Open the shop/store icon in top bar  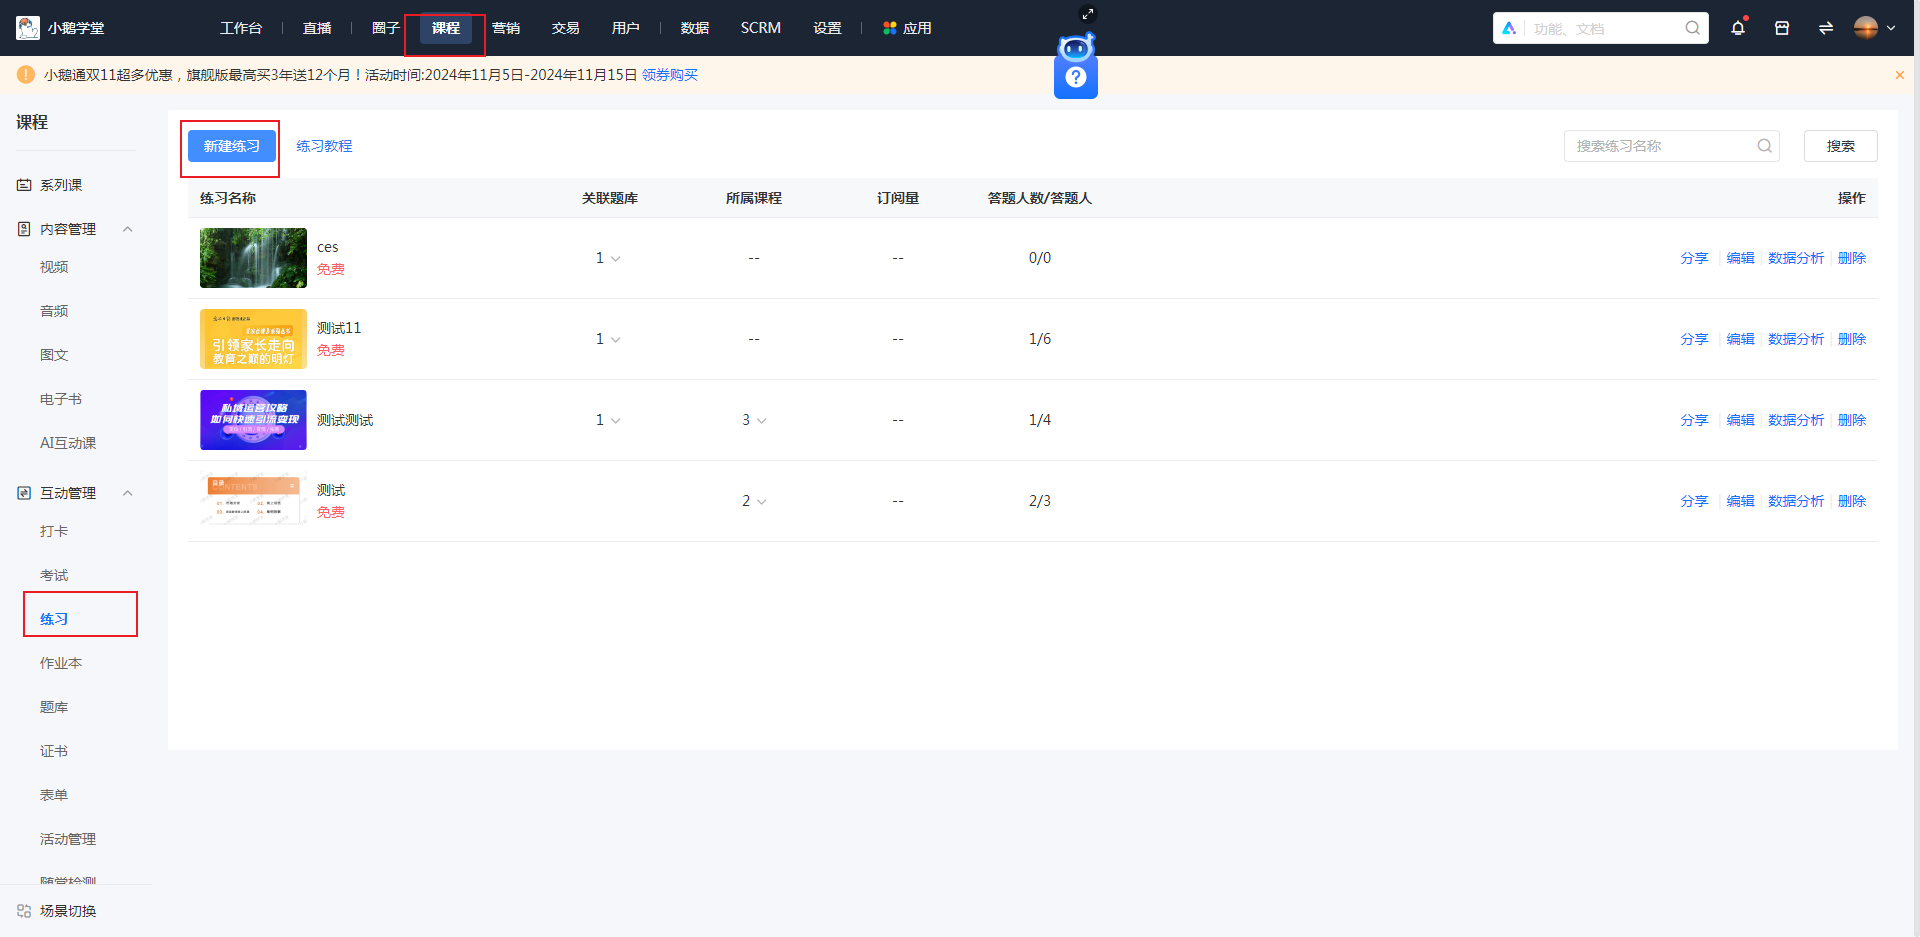(1781, 28)
